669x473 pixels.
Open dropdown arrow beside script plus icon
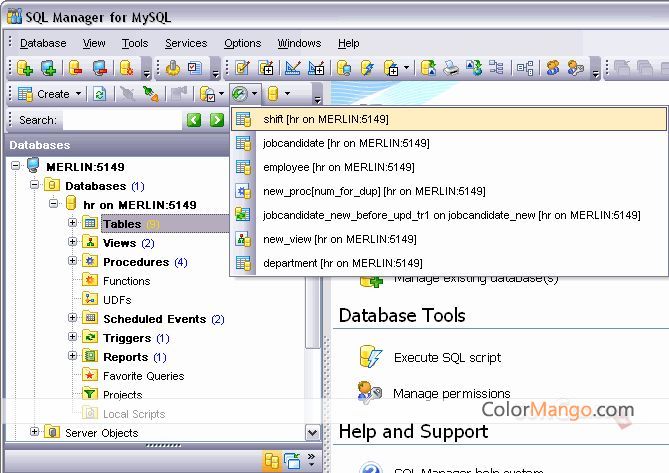[406, 67]
